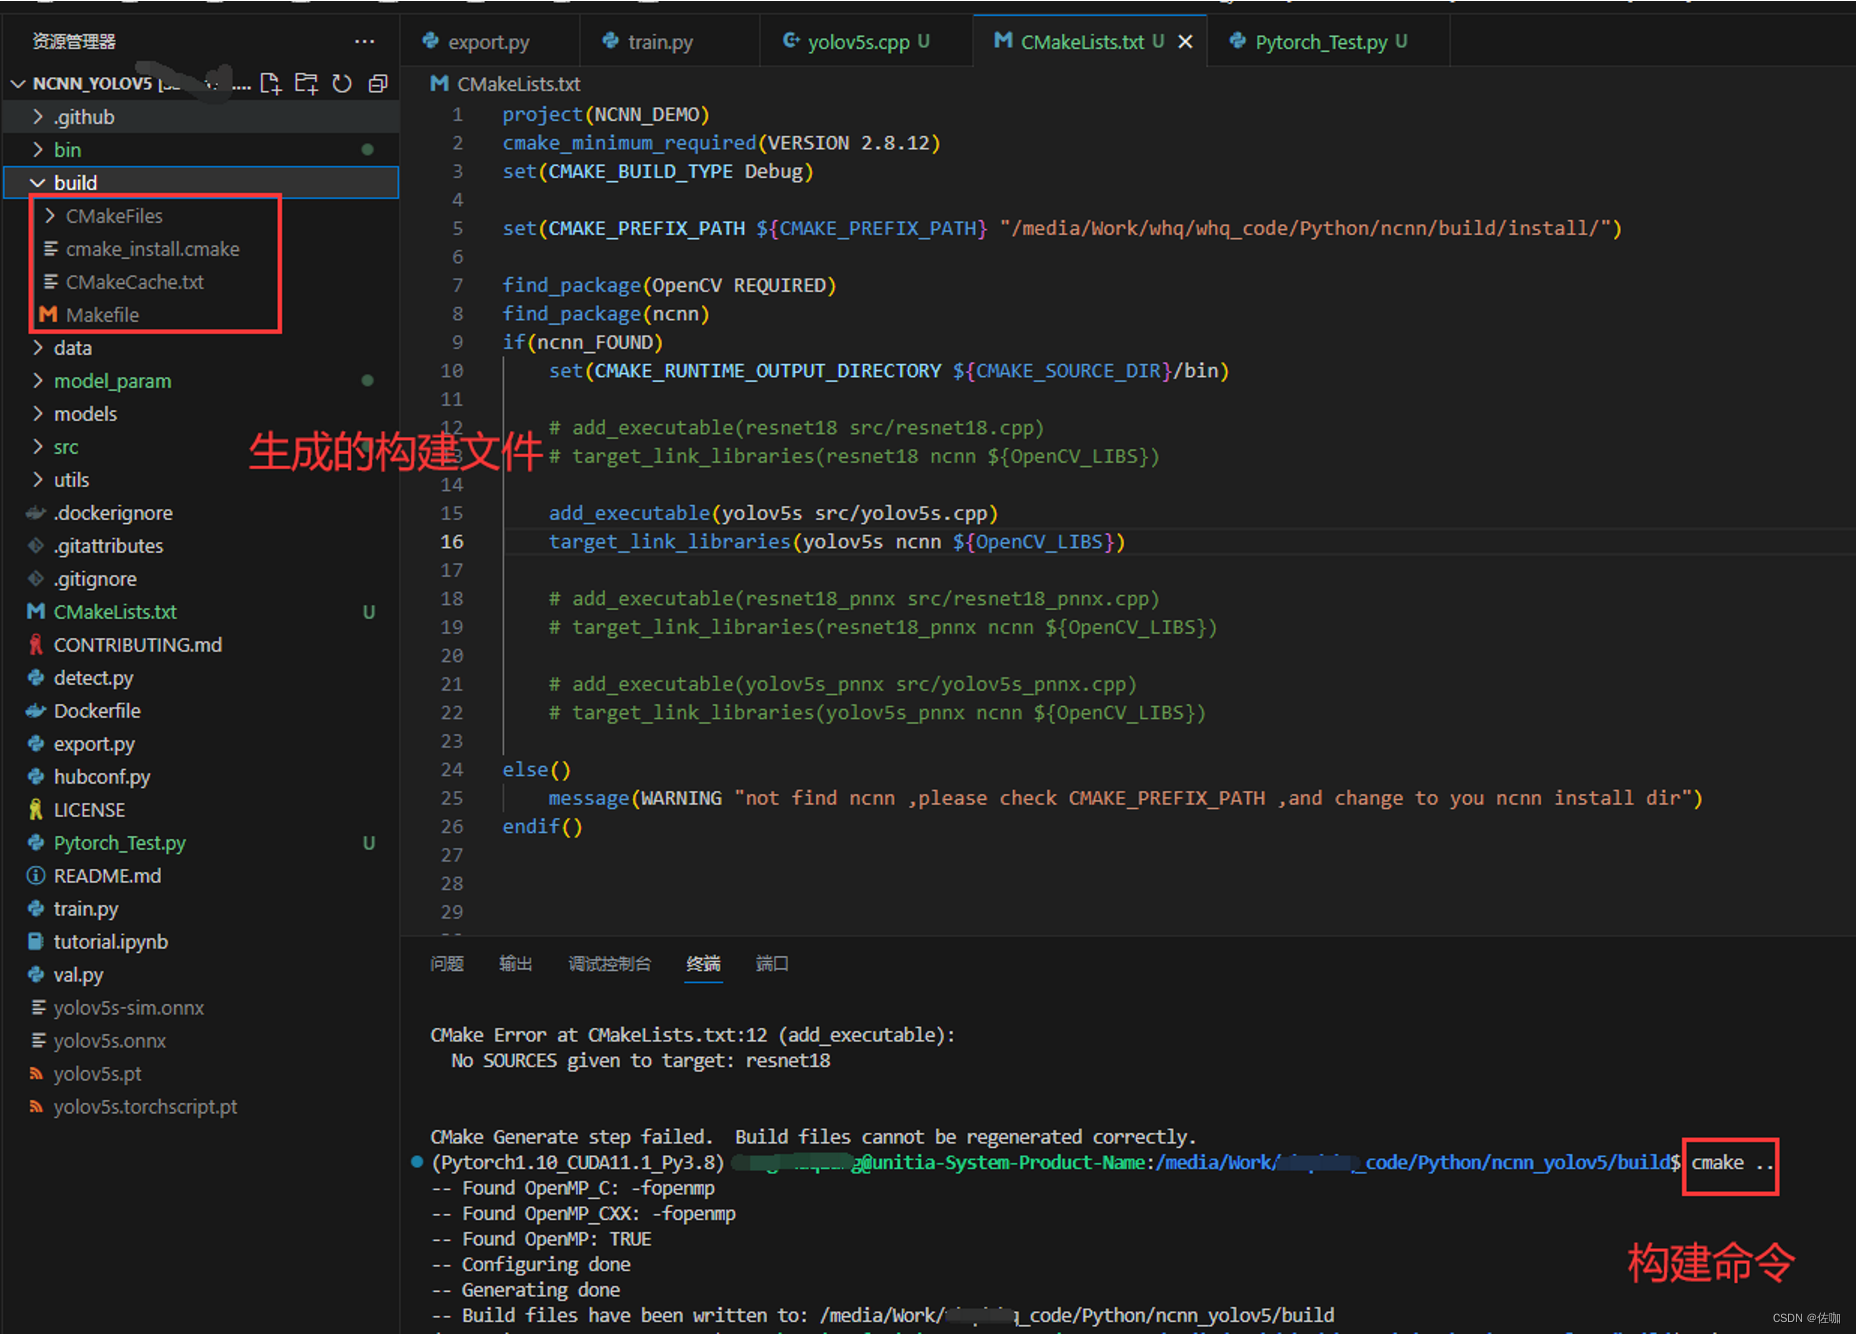Expand the data folder
The image size is (1856, 1334).
[x=200, y=348]
